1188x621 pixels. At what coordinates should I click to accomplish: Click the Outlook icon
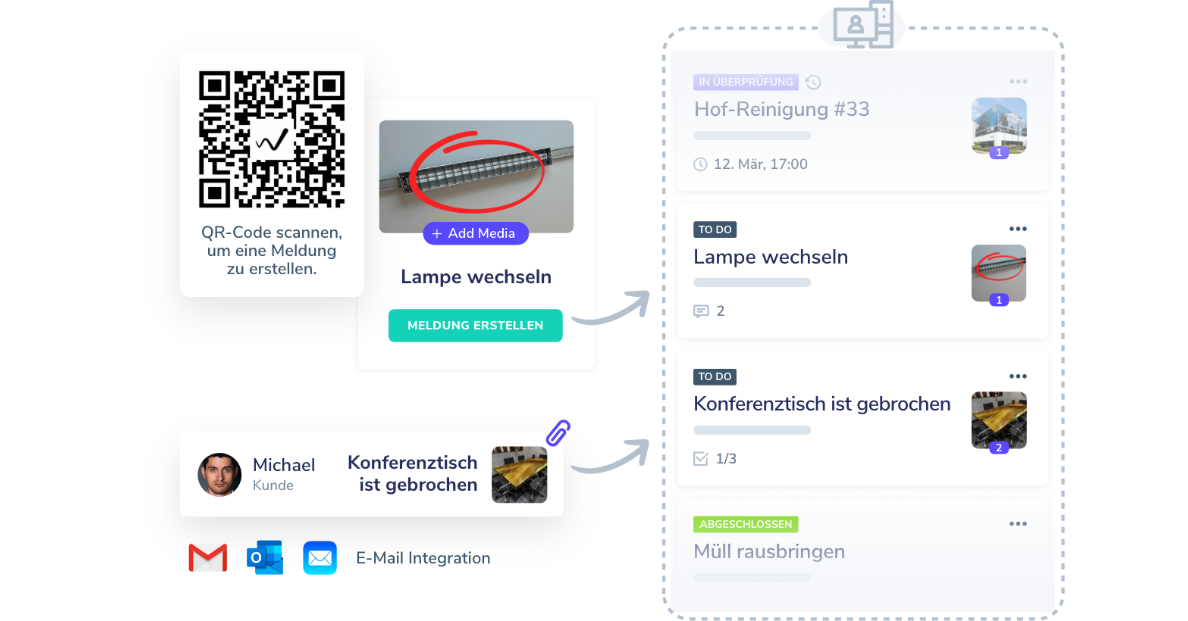point(264,557)
